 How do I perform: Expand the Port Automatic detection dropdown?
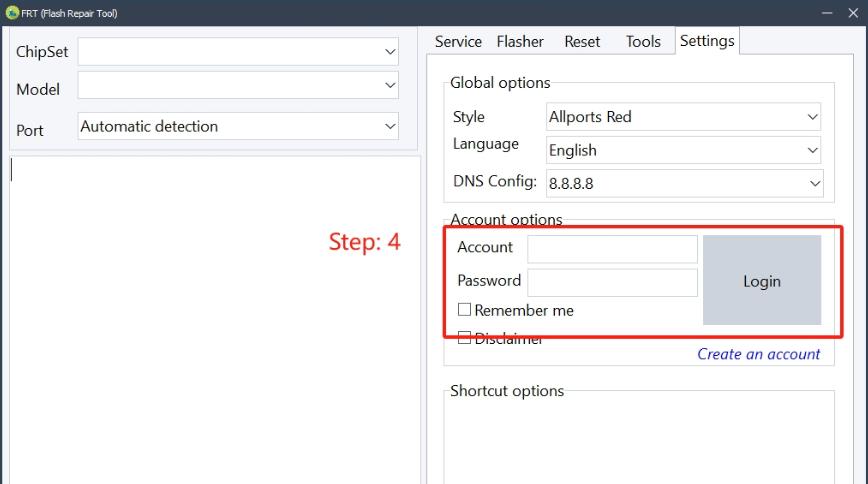pos(238,126)
